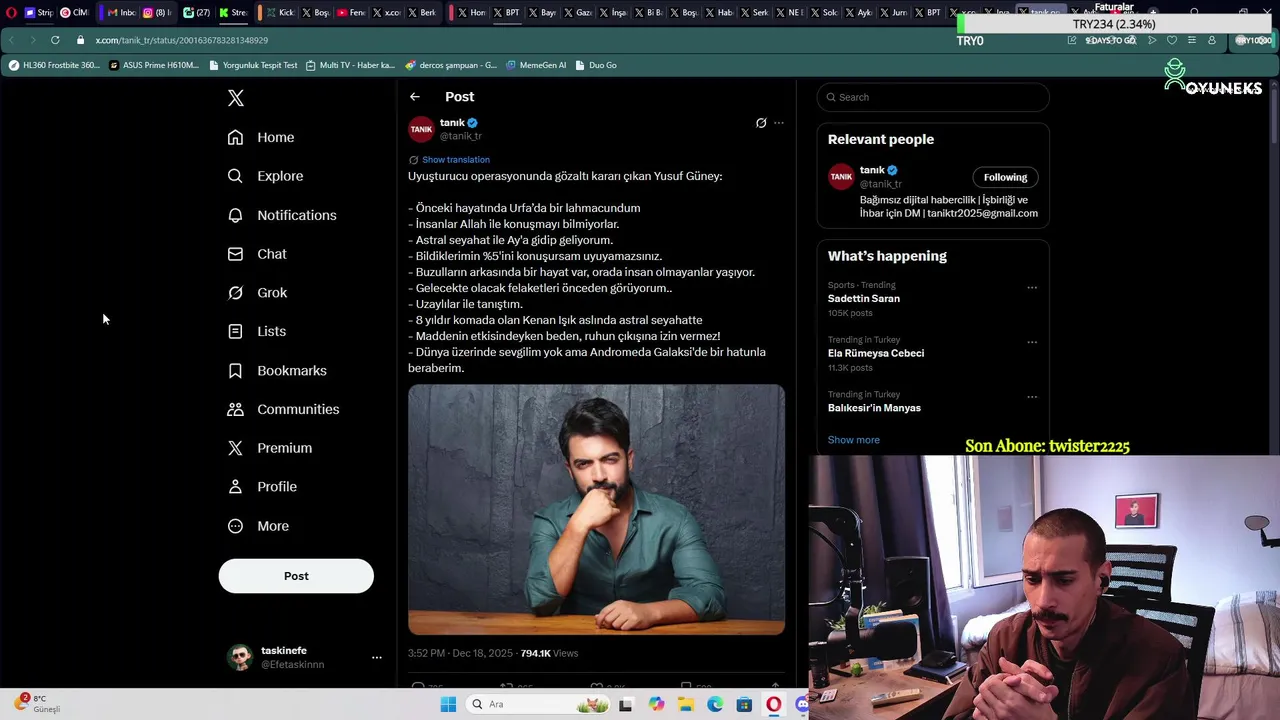This screenshot has width=1280, height=720.
Task: Click the Communities people icon
Action: 235,409
